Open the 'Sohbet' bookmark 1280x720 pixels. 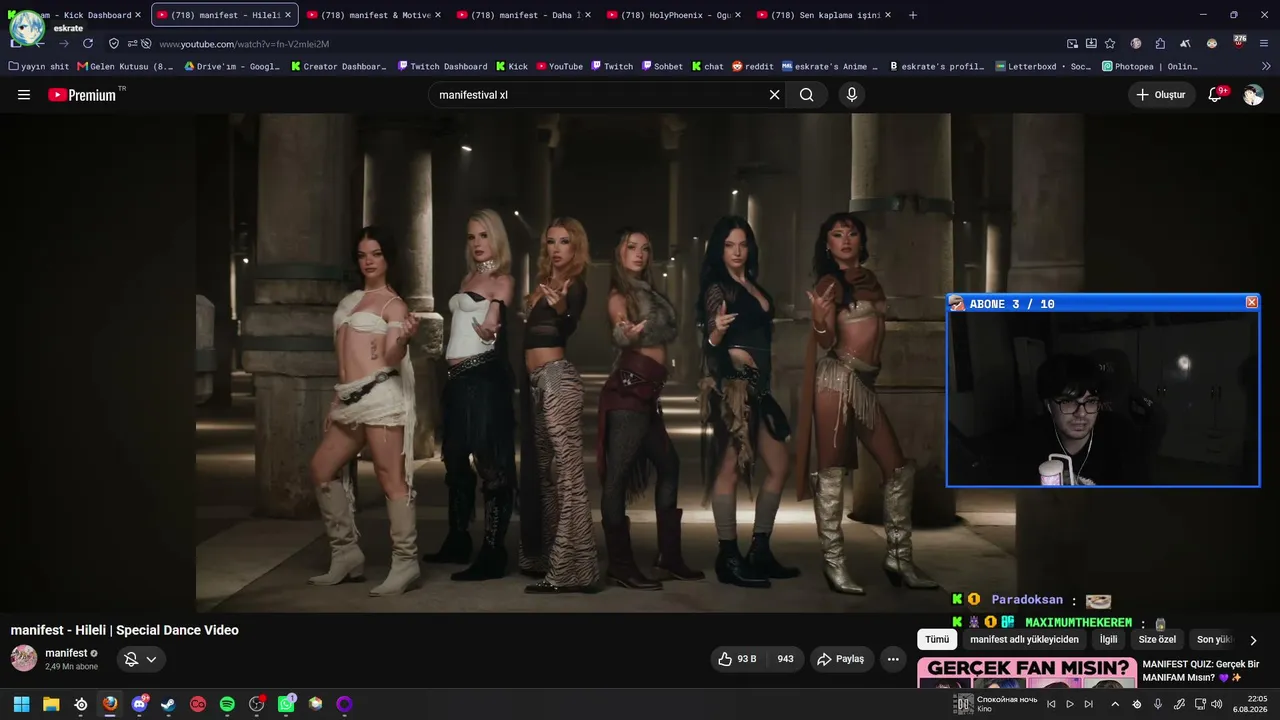pos(662,66)
